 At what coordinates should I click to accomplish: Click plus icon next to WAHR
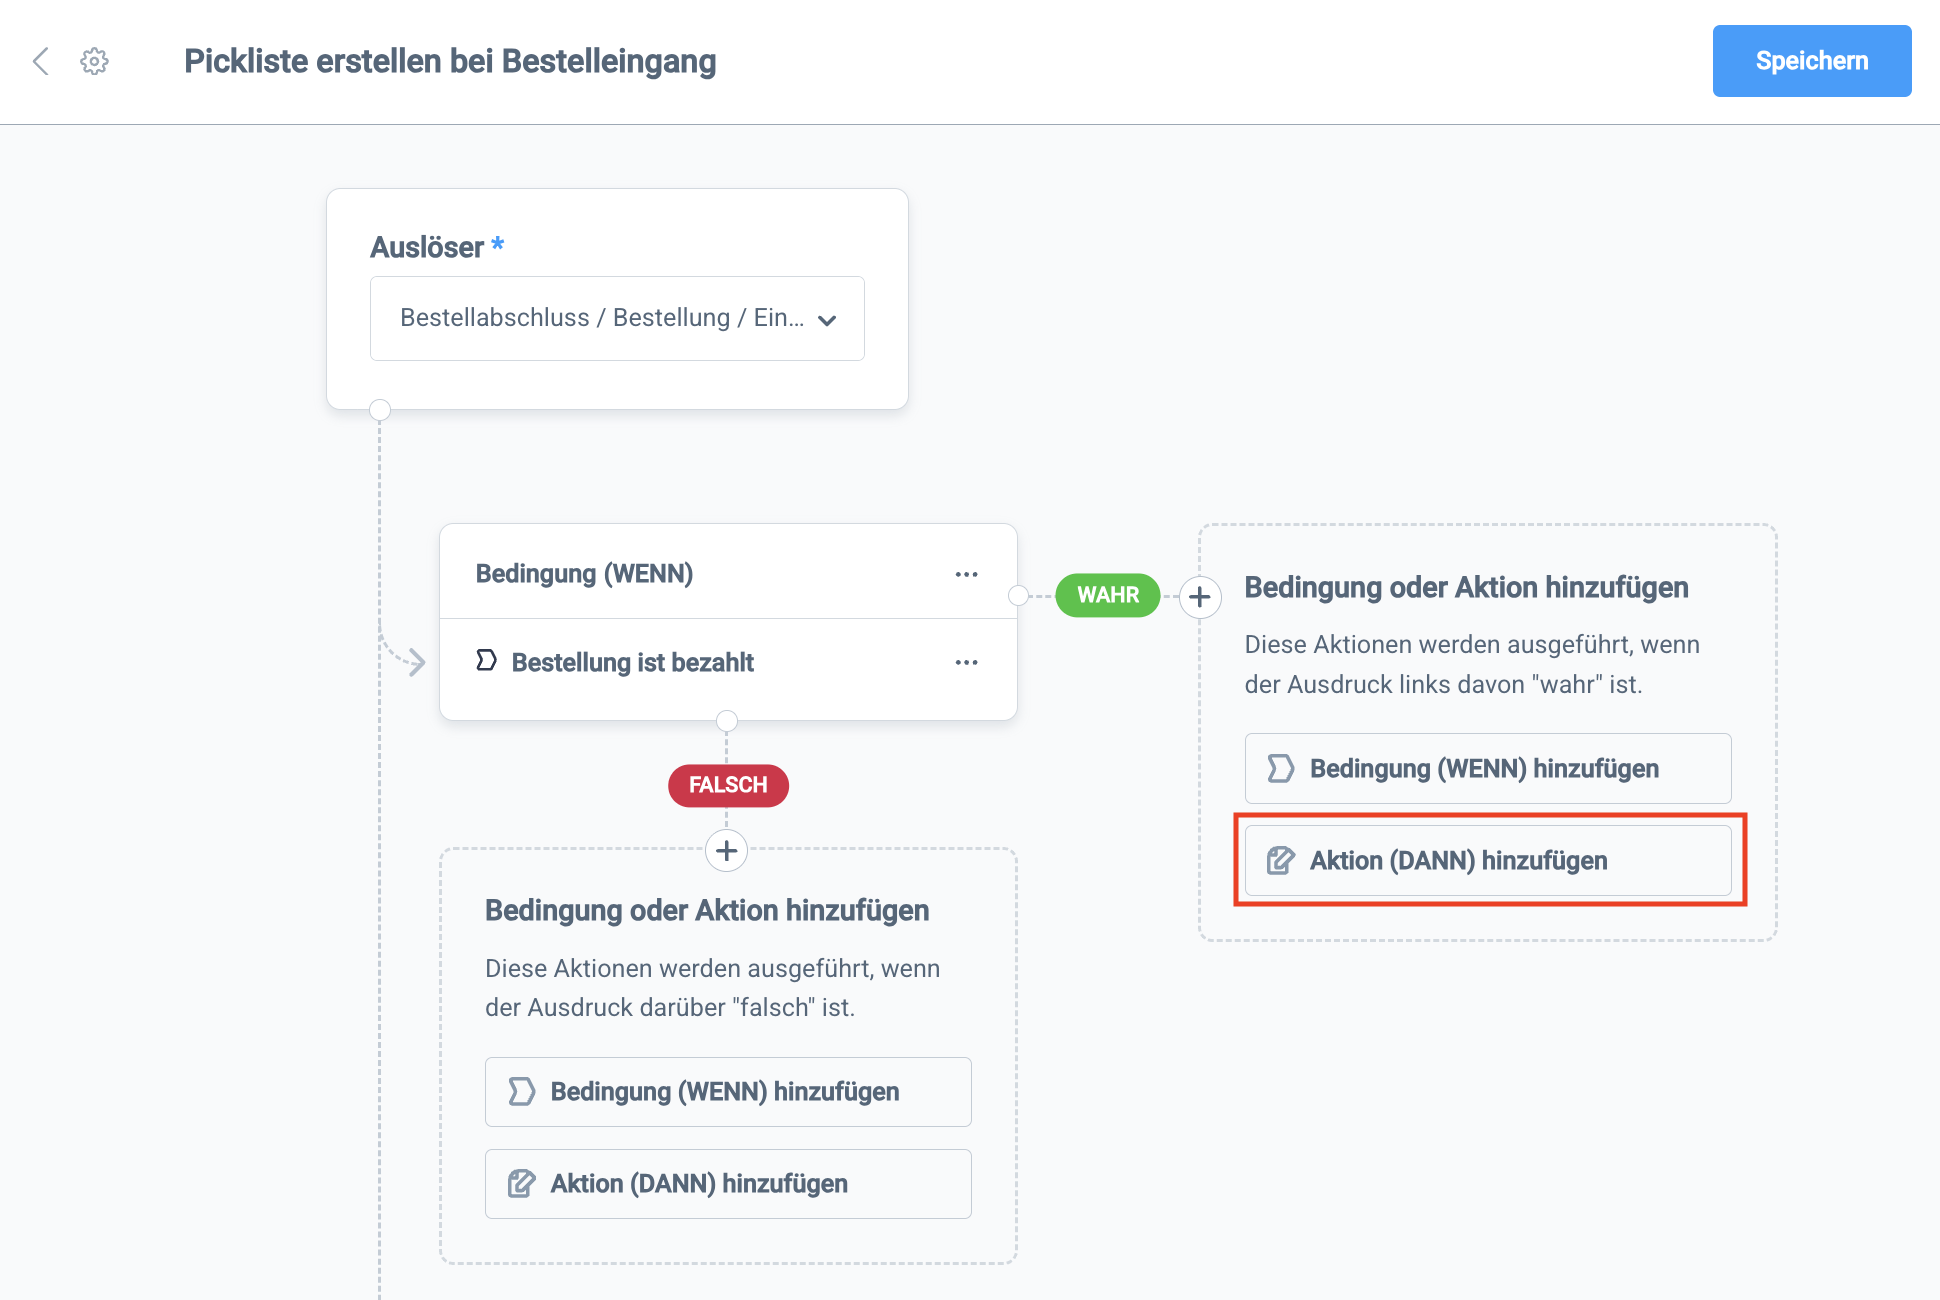(1199, 597)
